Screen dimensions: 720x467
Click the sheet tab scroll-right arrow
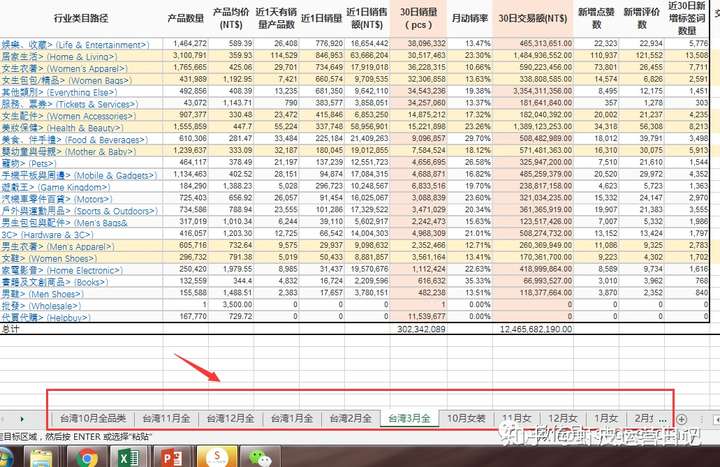(x=22, y=419)
